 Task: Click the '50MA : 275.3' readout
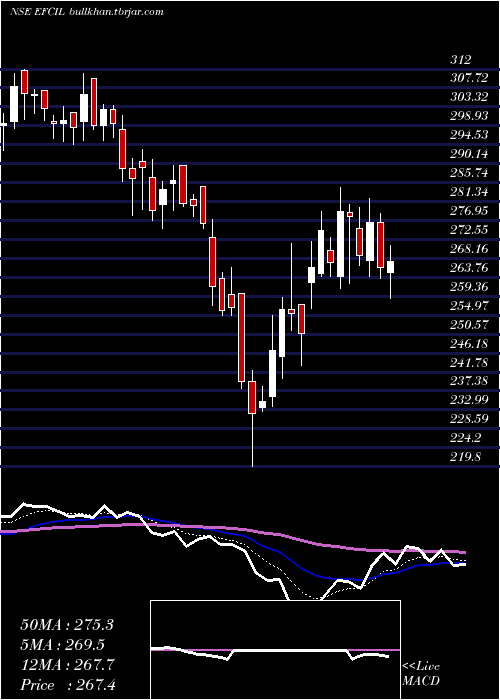[67, 625]
